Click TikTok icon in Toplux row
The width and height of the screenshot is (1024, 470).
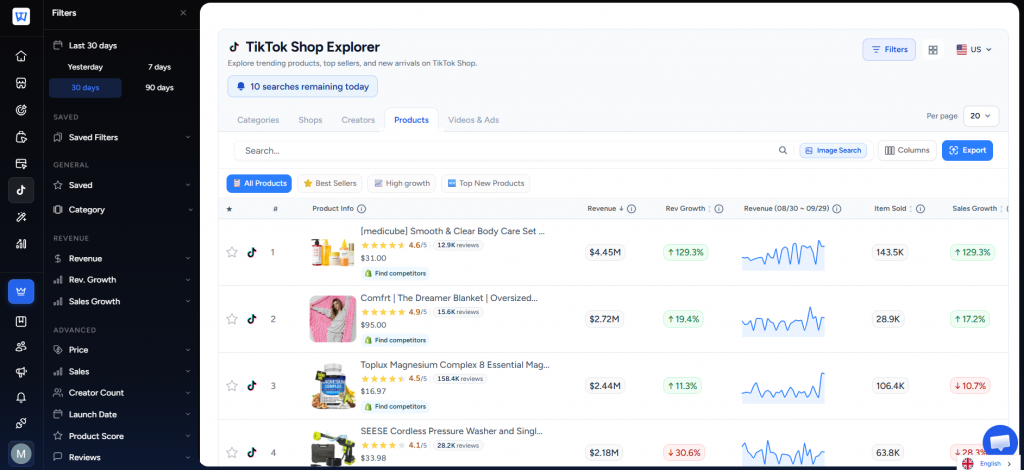tap(252, 386)
